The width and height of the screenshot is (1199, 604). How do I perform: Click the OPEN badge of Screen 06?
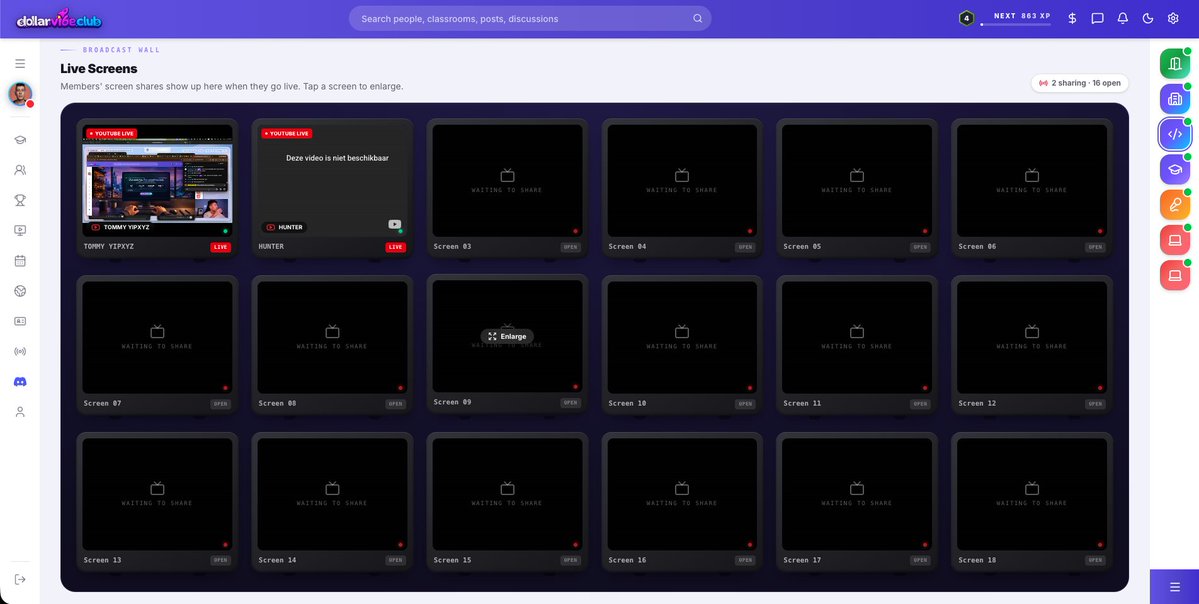[x=1096, y=247]
